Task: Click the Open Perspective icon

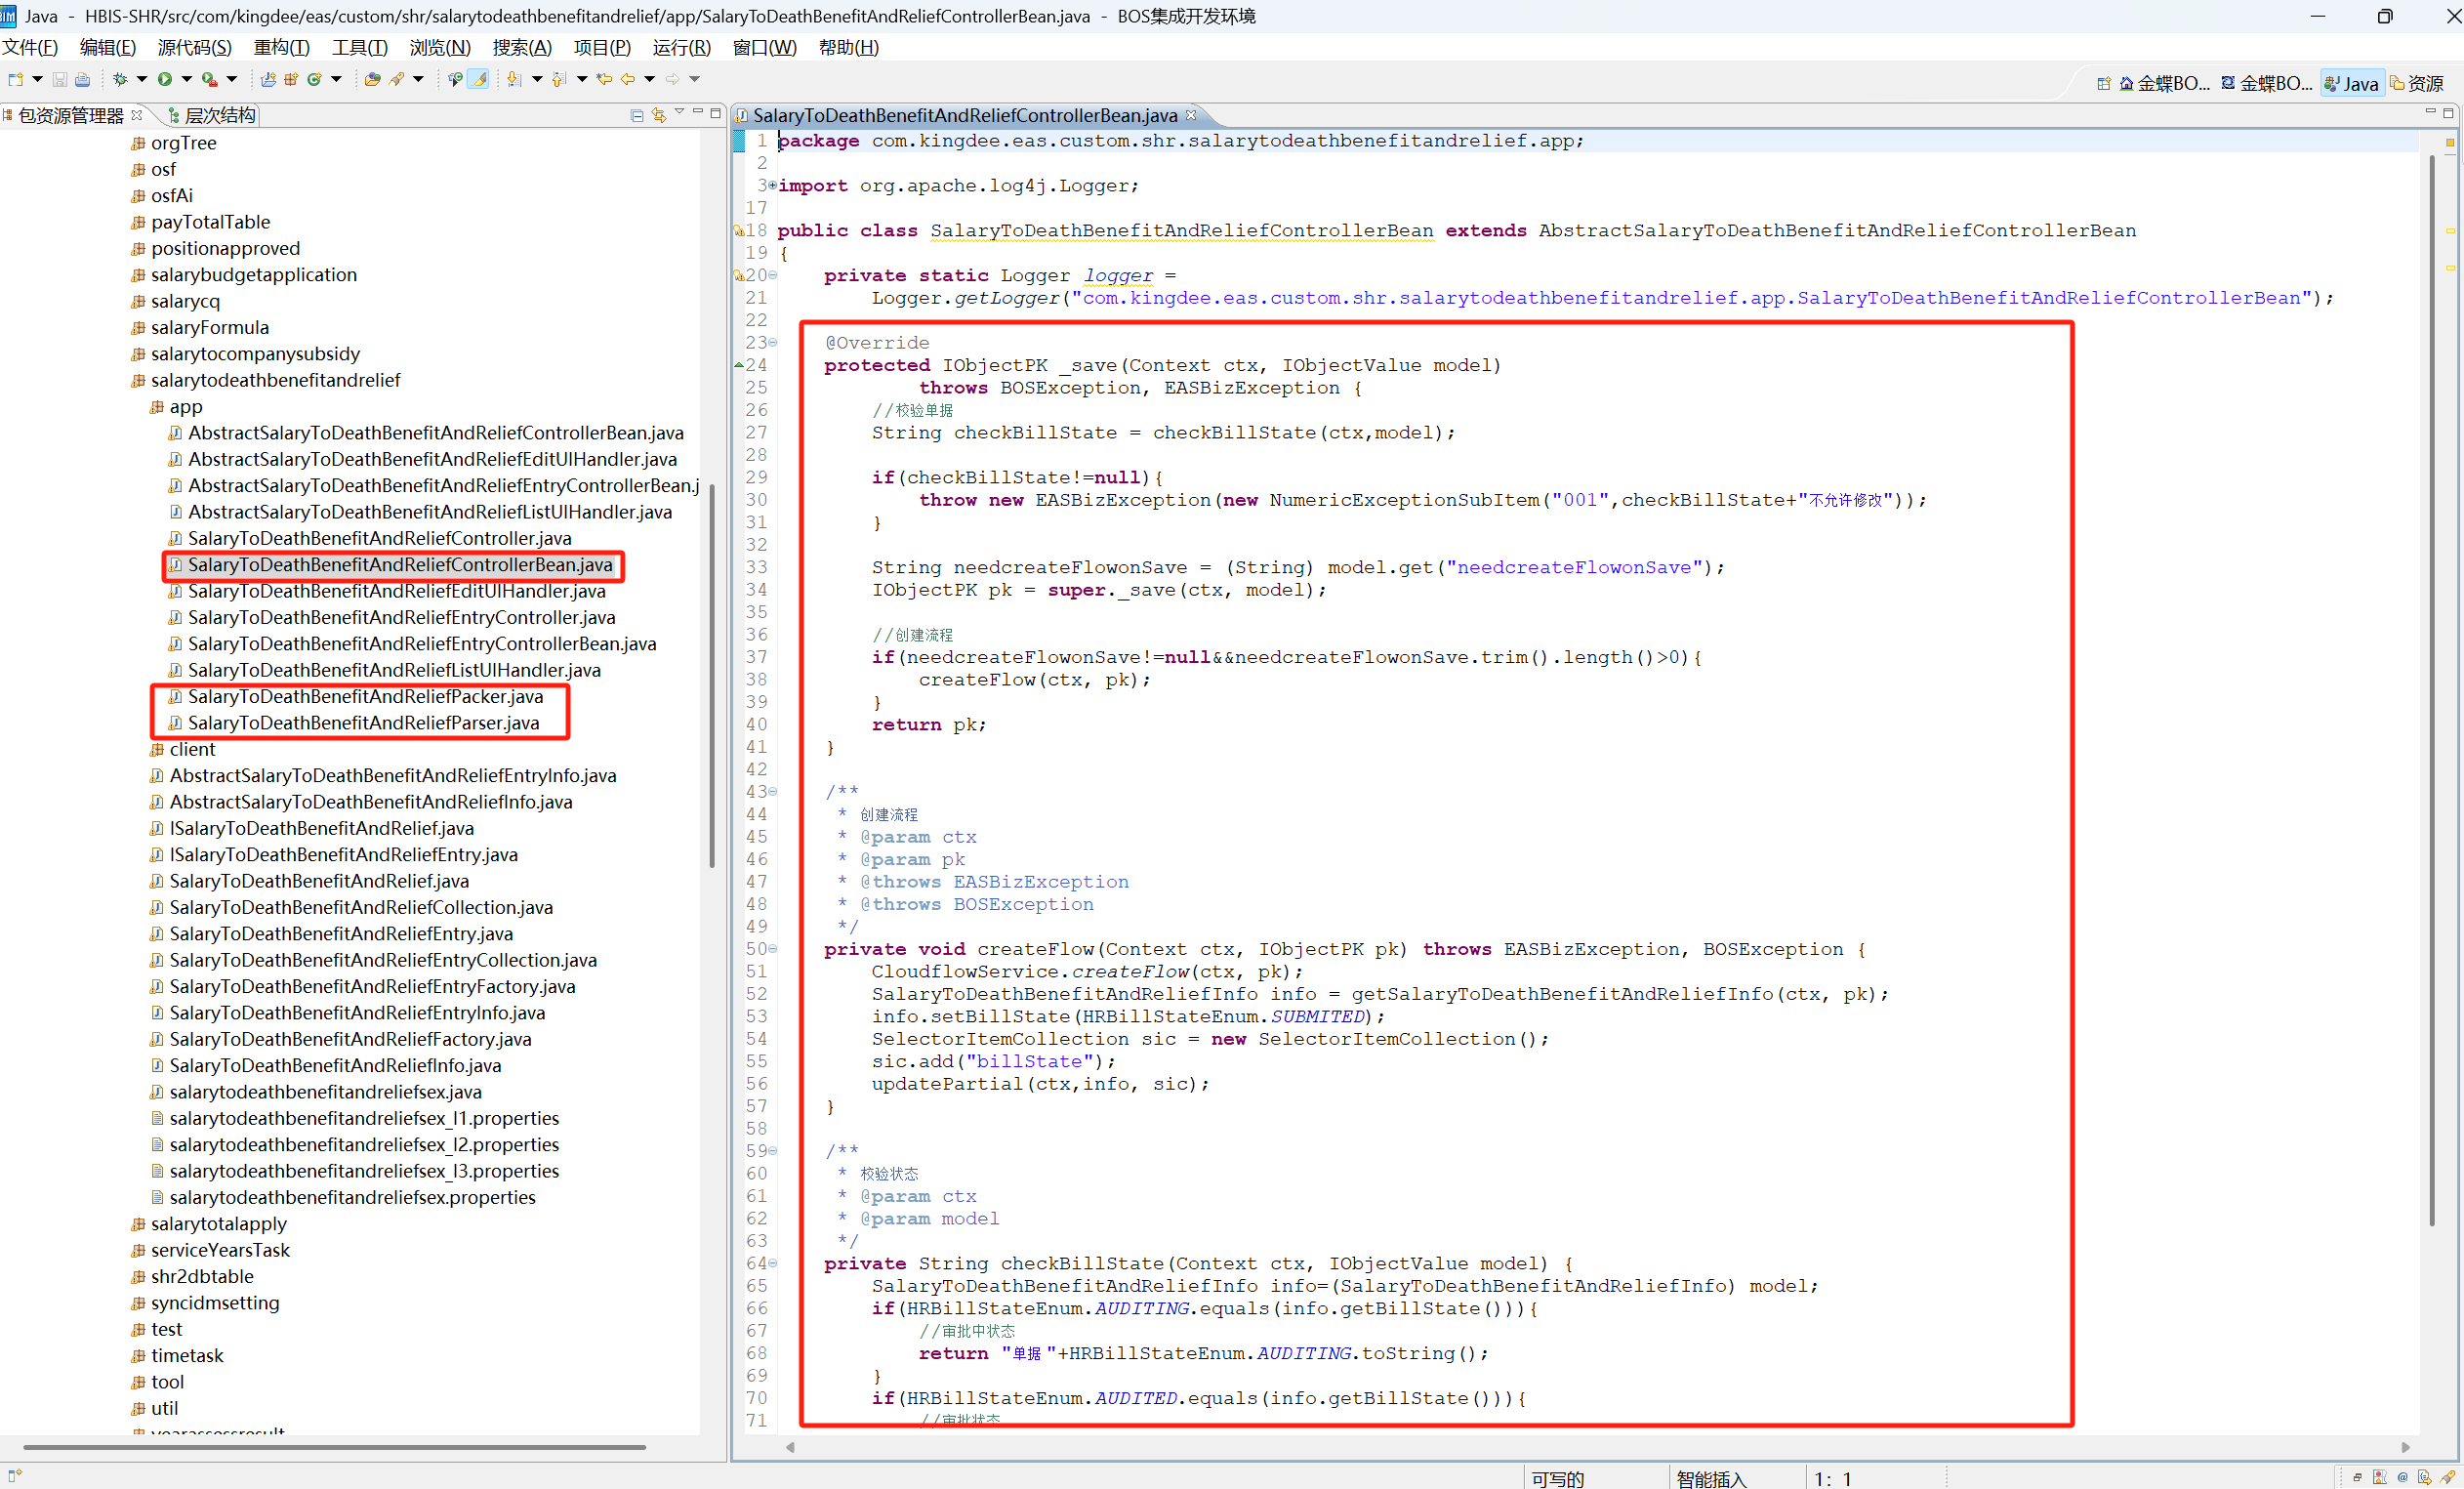Action: (2104, 83)
